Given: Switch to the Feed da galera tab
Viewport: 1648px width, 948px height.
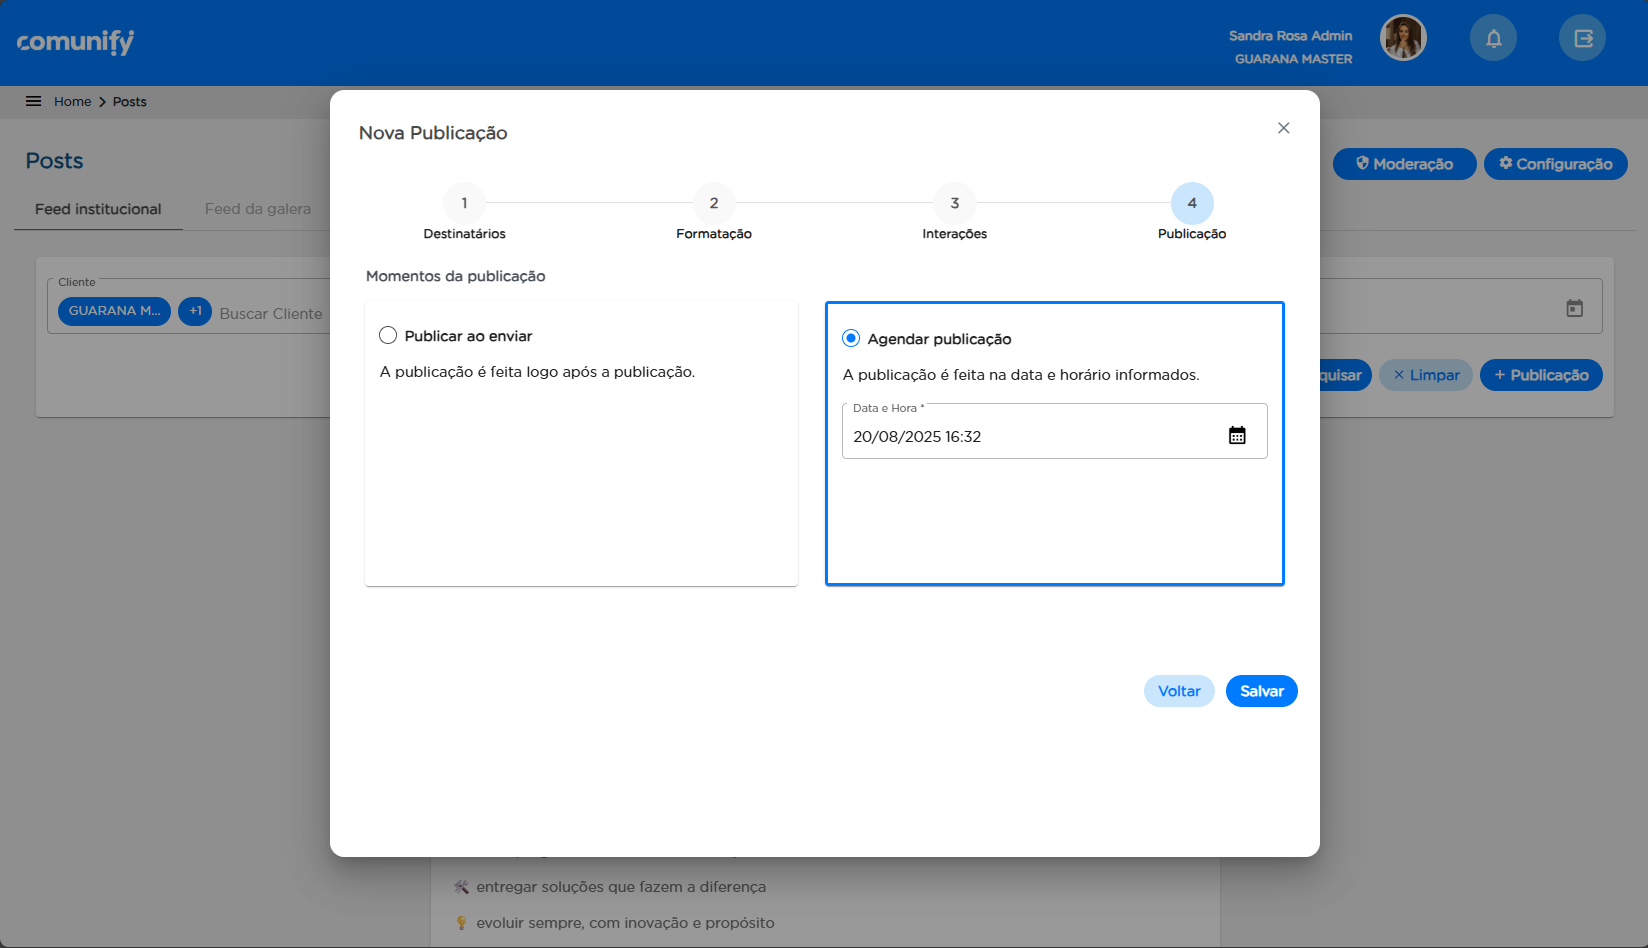Looking at the screenshot, I should [258, 209].
